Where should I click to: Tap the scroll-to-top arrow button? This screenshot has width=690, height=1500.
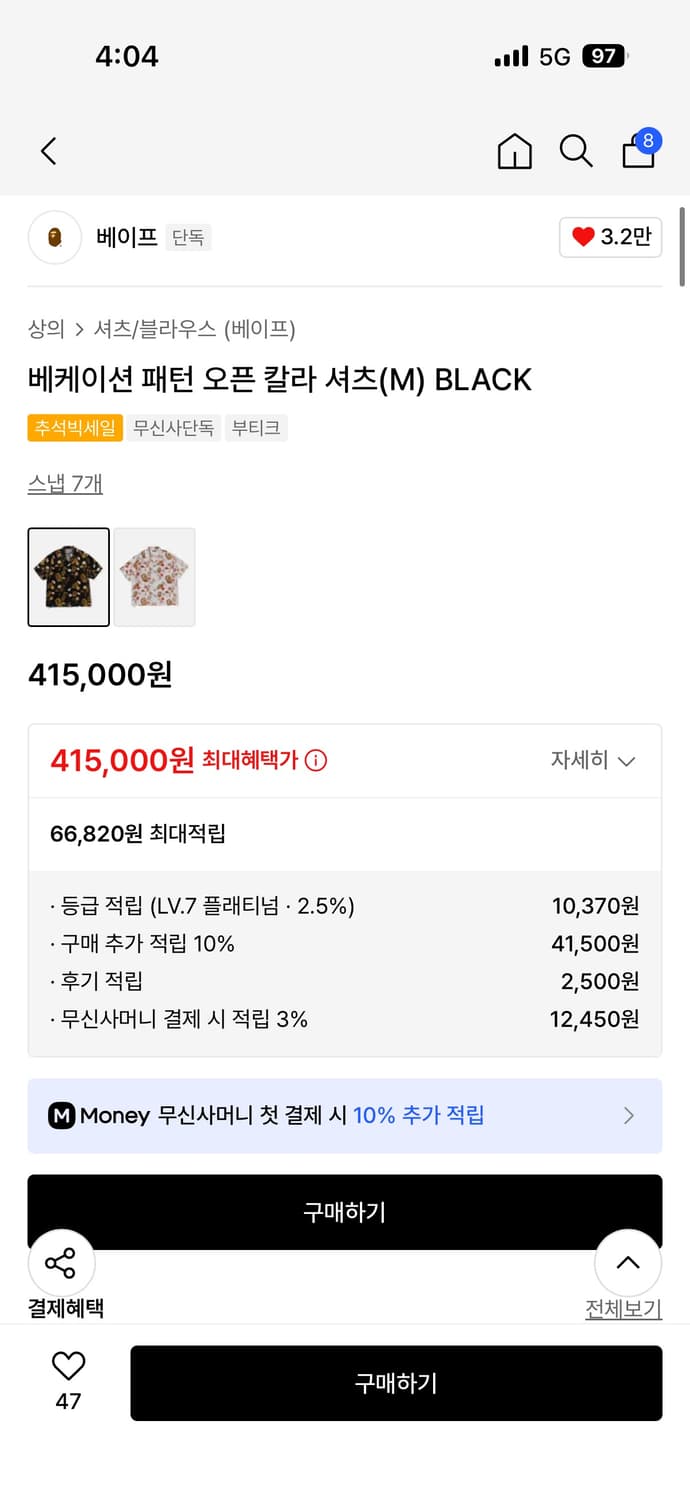click(x=628, y=1263)
